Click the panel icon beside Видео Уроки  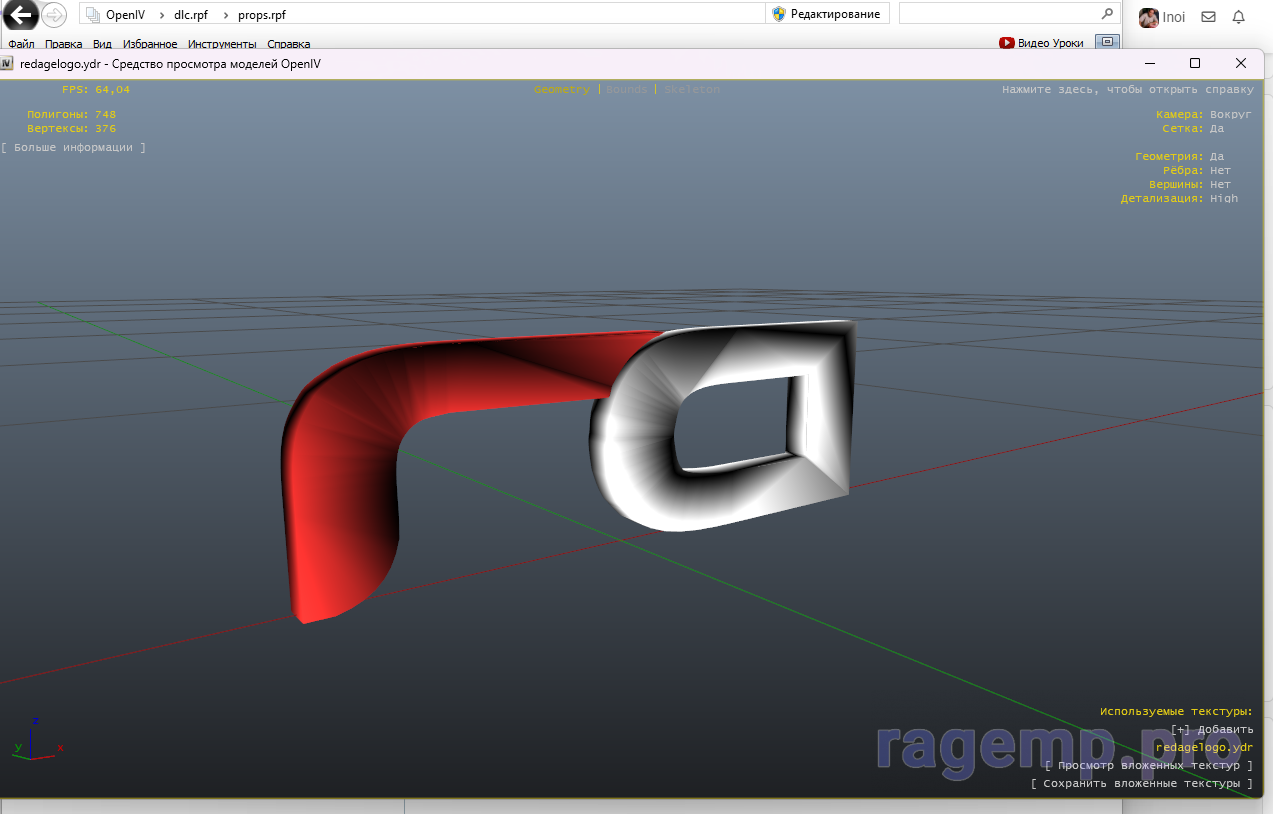(x=1106, y=42)
